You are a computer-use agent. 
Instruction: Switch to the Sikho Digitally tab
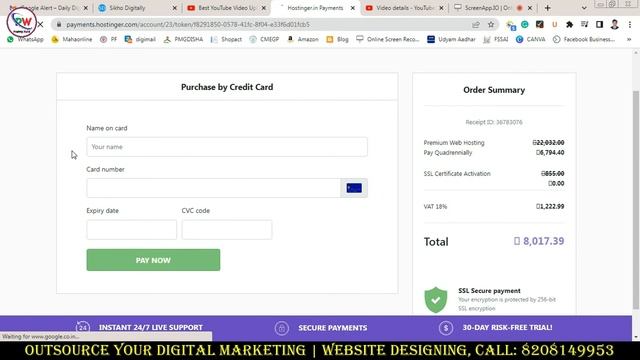pos(127,8)
